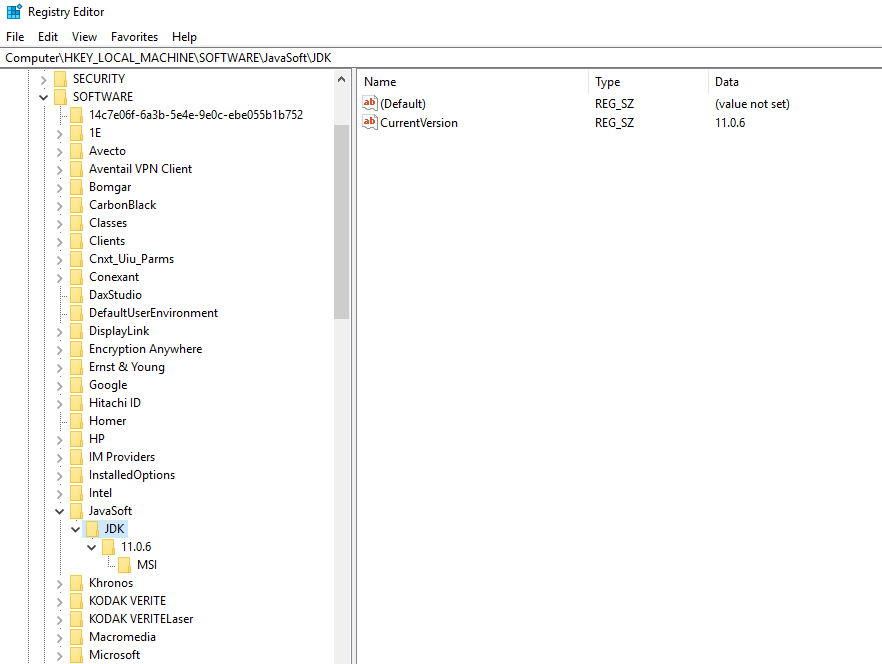
Task: Expand the Avecto key
Action: pyautogui.click(x=60, y=151)
